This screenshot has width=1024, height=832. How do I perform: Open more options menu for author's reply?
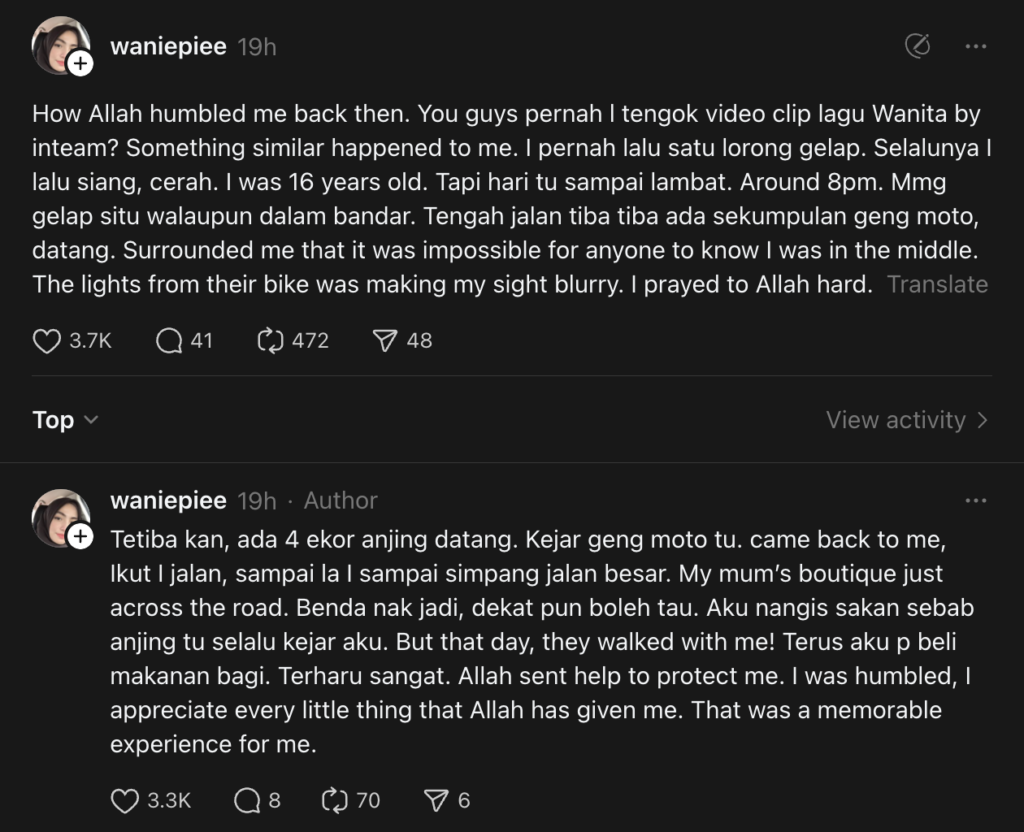point(976,500)
